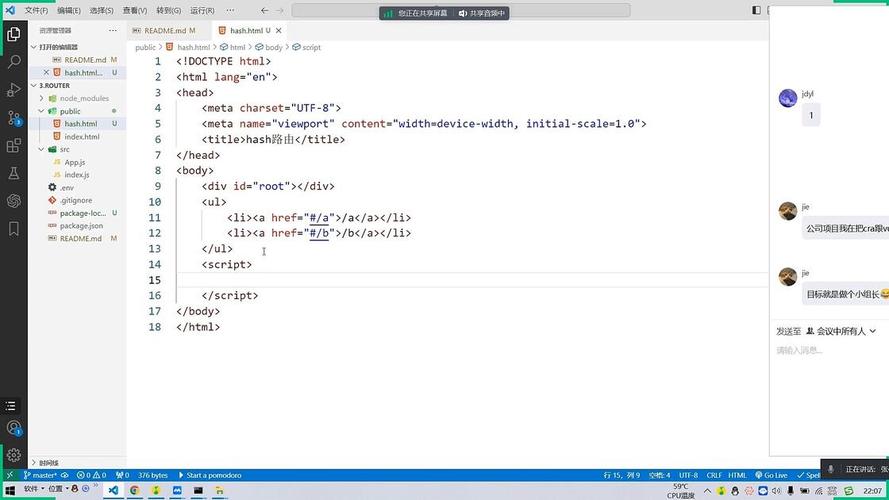The image size is (889, 500).
Task: Open Run and Debug view
Action: point(14,90)
